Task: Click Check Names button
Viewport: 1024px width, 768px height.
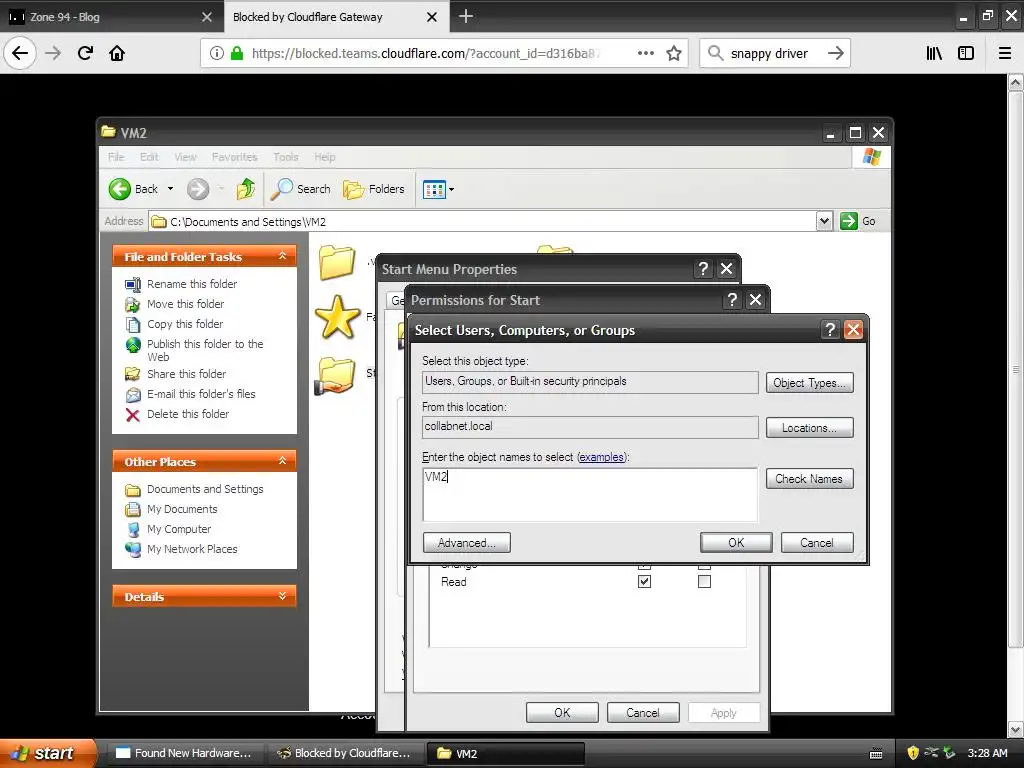Action: [809, 479]
